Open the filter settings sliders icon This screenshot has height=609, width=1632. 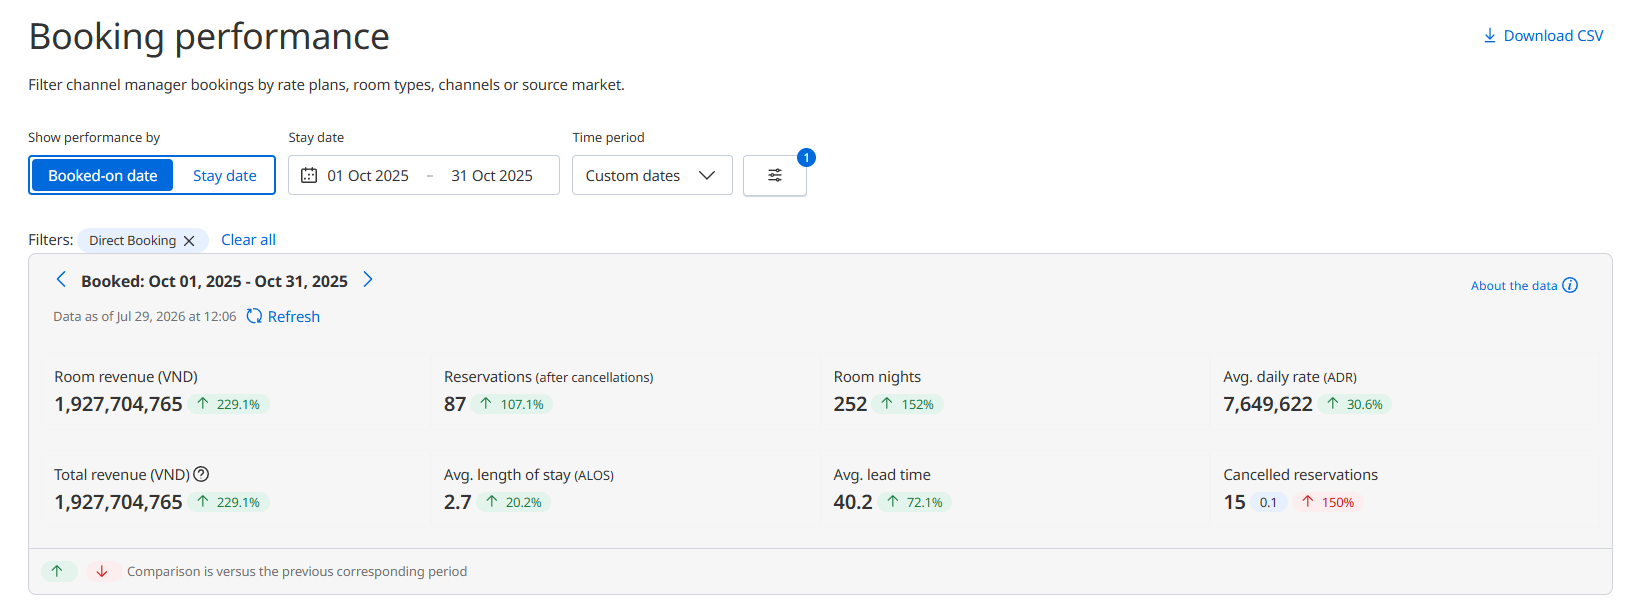pos(775,175)
